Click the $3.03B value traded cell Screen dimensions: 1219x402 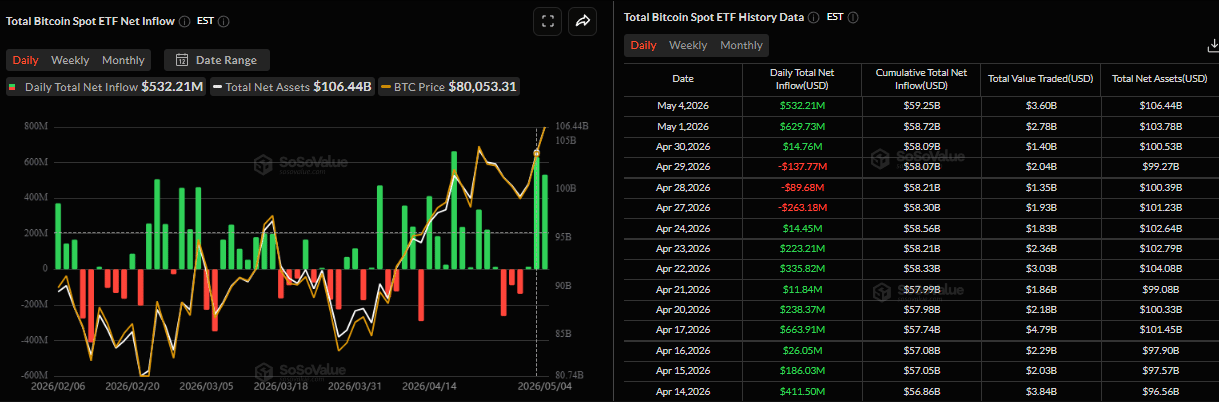point(1041,270)
